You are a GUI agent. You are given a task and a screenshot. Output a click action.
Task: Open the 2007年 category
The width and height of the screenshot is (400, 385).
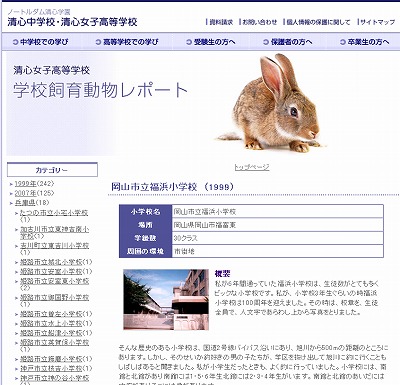click(x=25, y=193)
